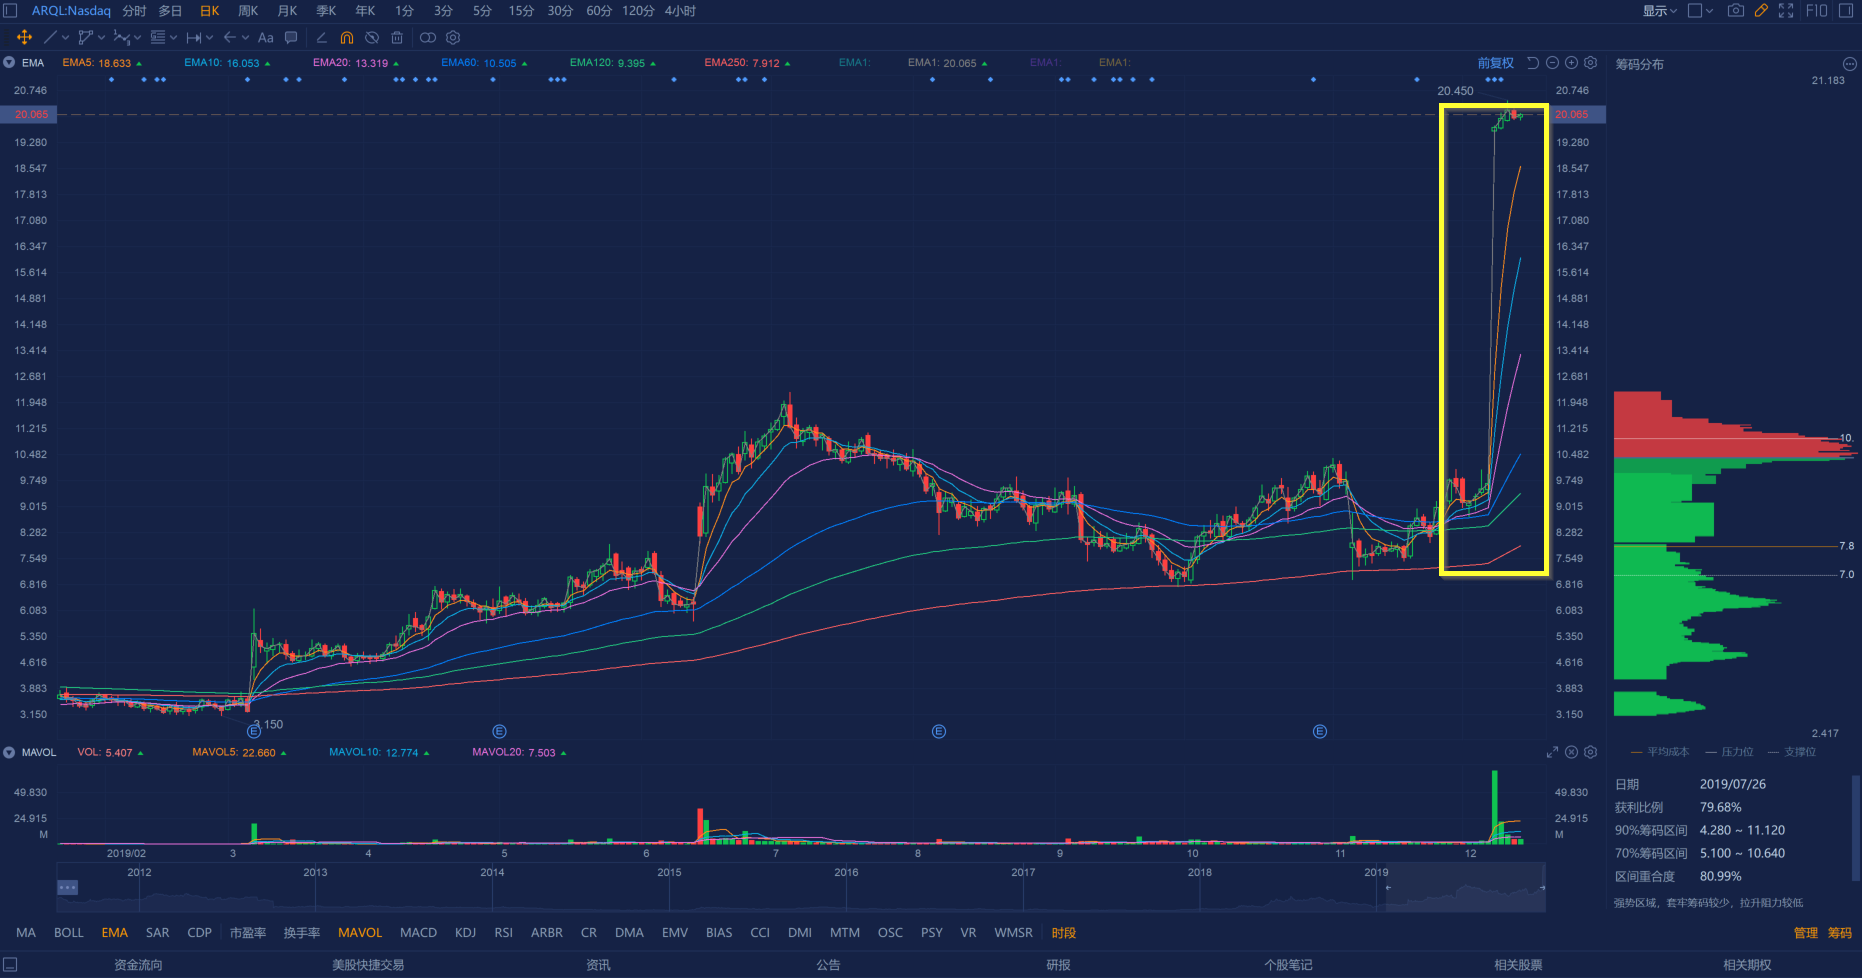
Task: Click the 前复权 price adjustment button
Action: [1496, 63]
